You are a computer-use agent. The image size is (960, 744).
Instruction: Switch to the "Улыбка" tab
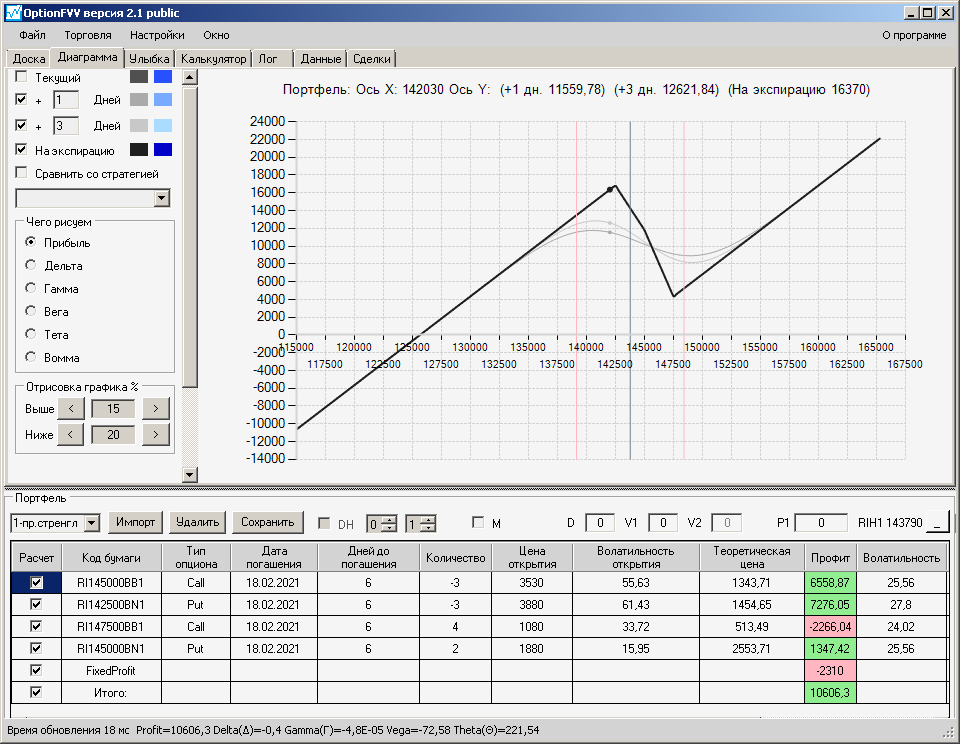[x=150, y=59]
